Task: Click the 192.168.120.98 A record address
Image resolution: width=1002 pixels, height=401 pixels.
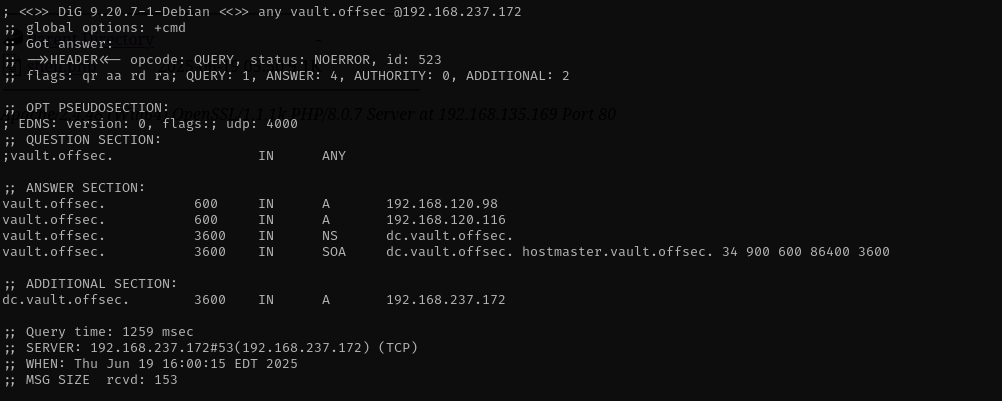Action: click(x=442, y=204)
